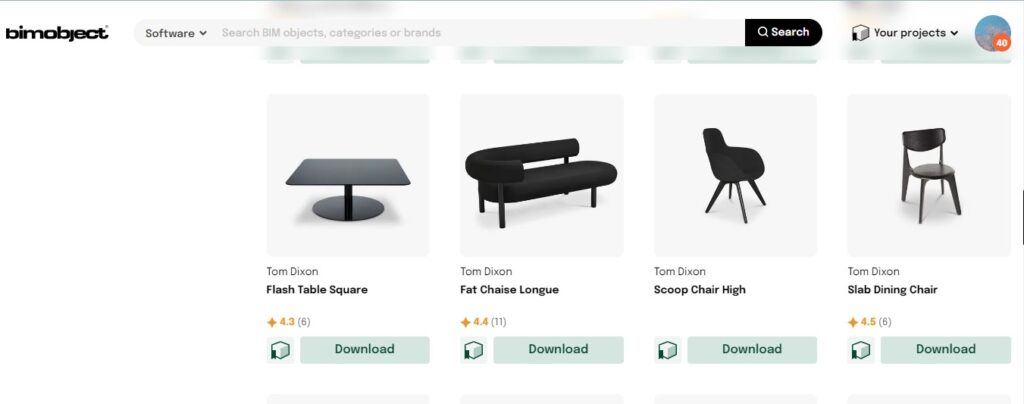Download the Scoop Chair High object
The image size is (1024, 404).
tap(752, 350)
